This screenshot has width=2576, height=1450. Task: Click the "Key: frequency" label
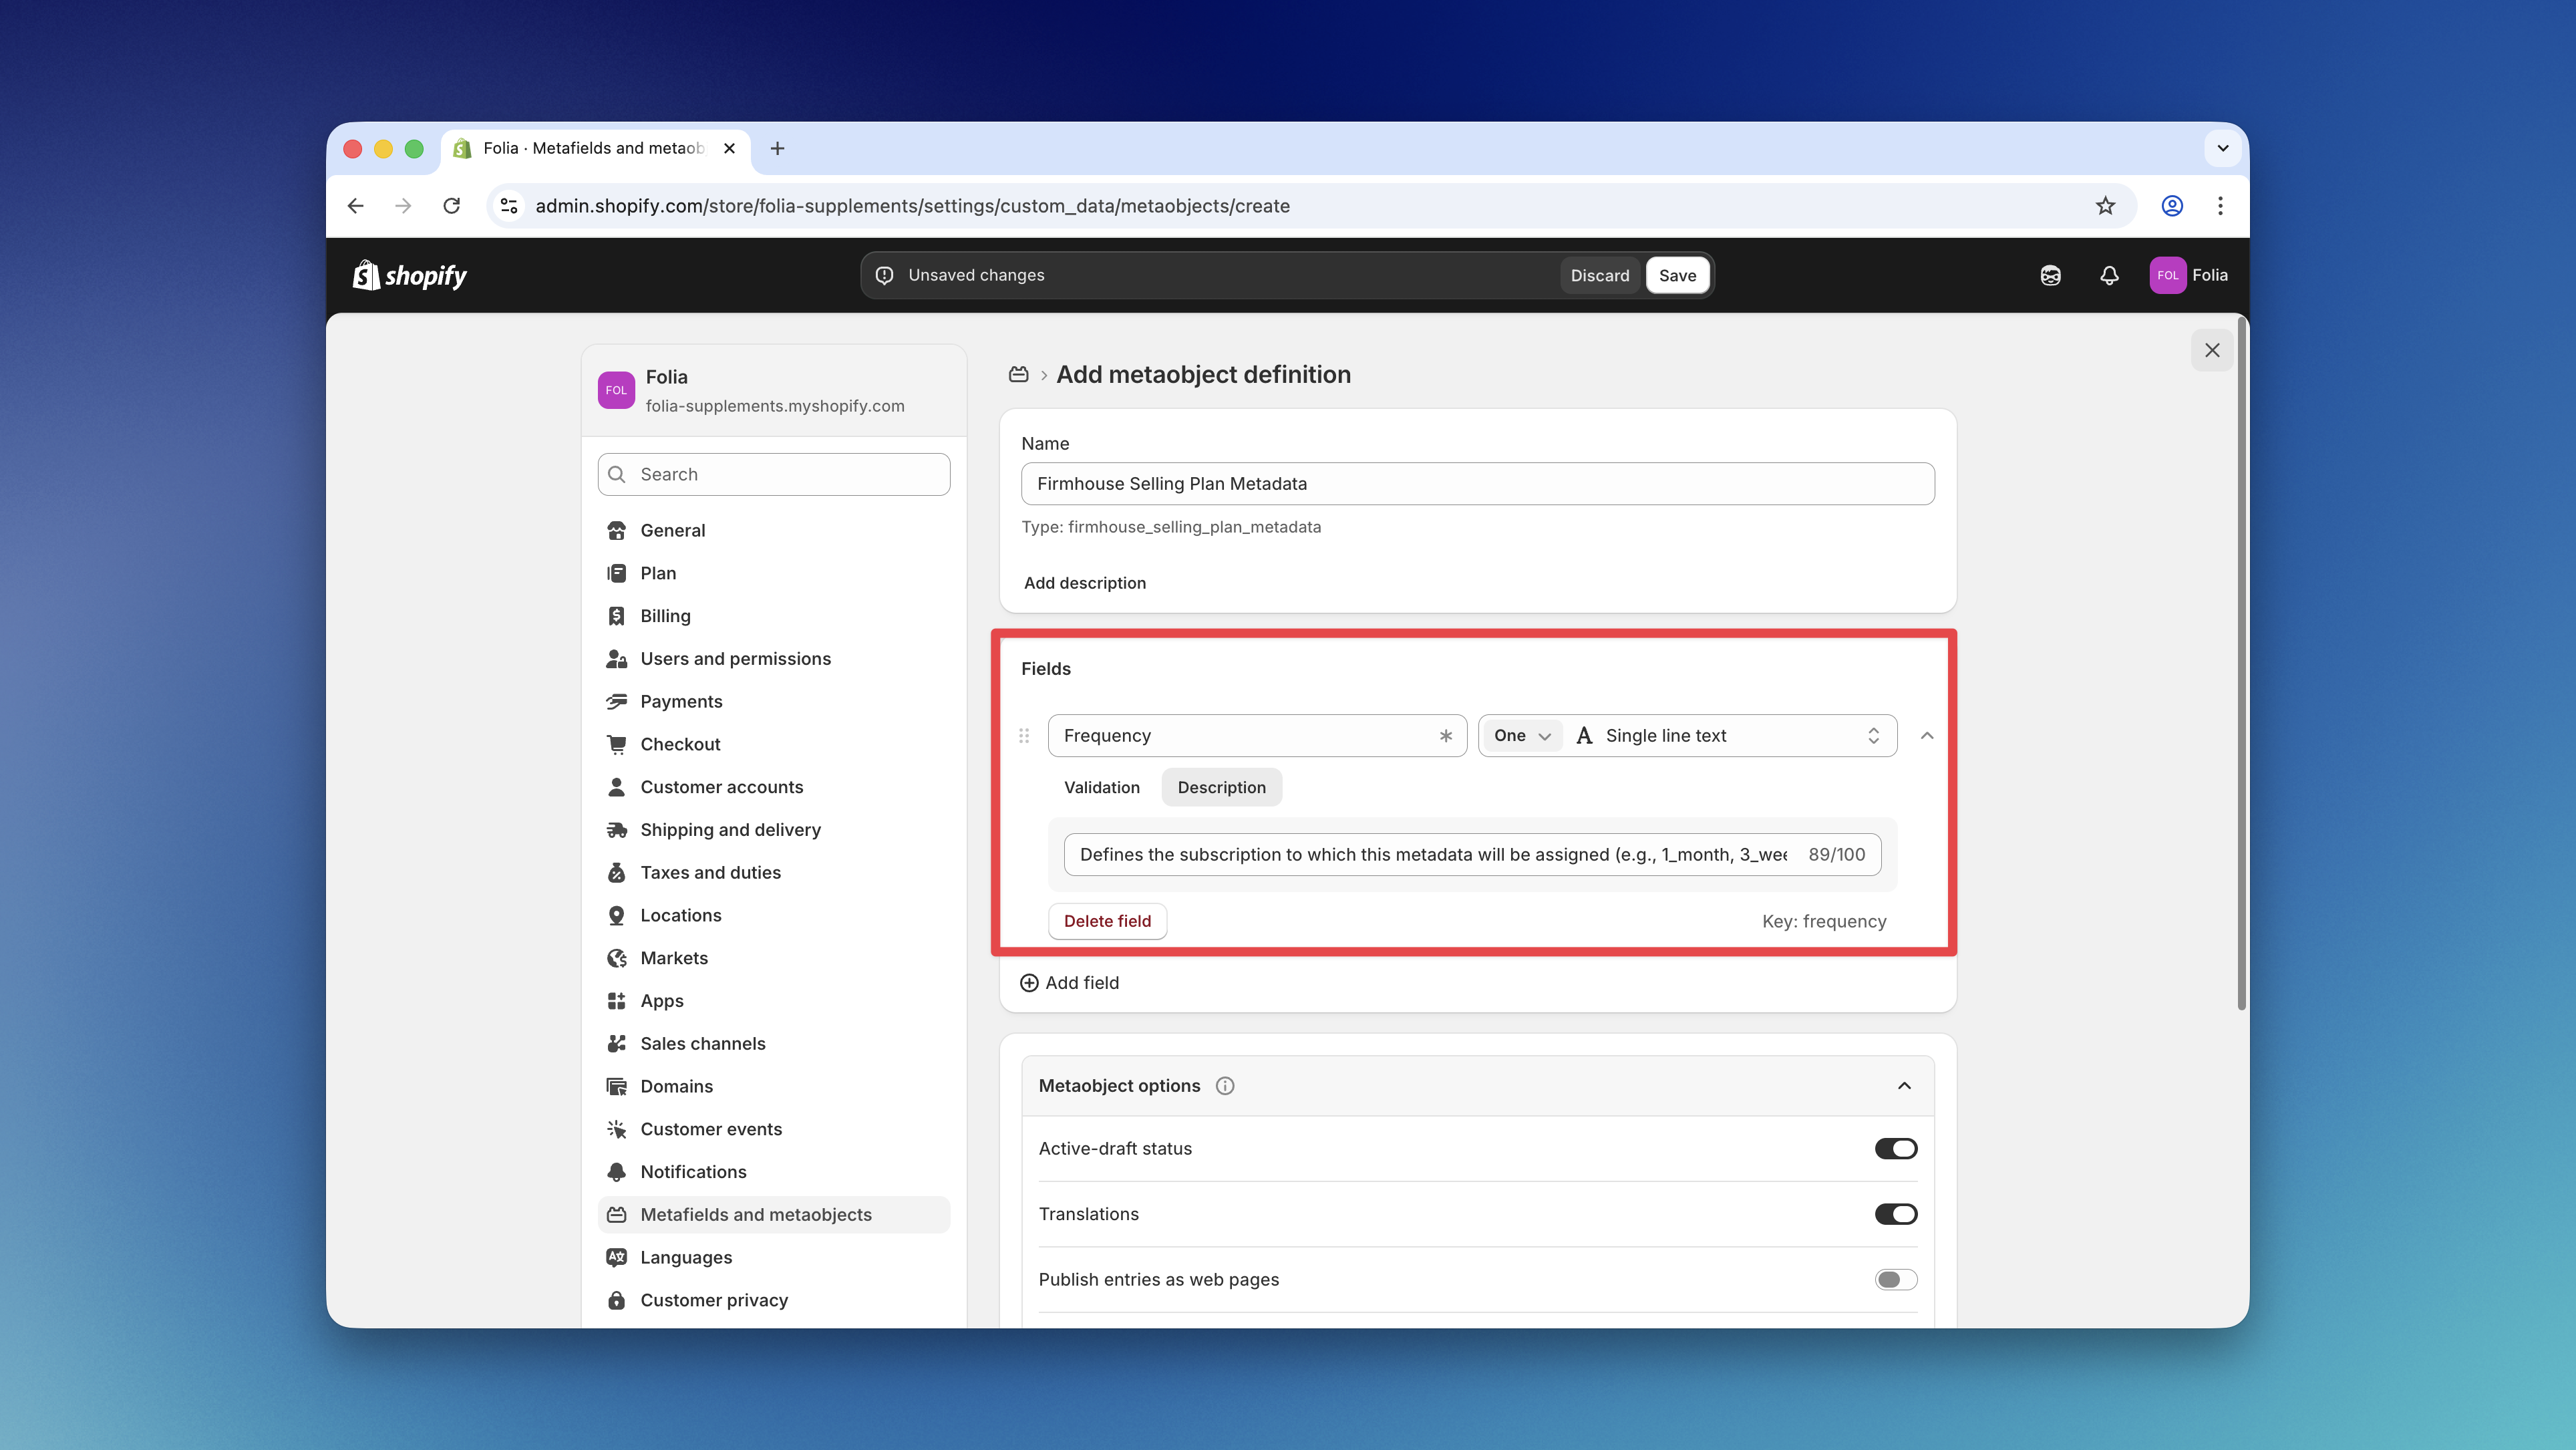pos(1824,921)
